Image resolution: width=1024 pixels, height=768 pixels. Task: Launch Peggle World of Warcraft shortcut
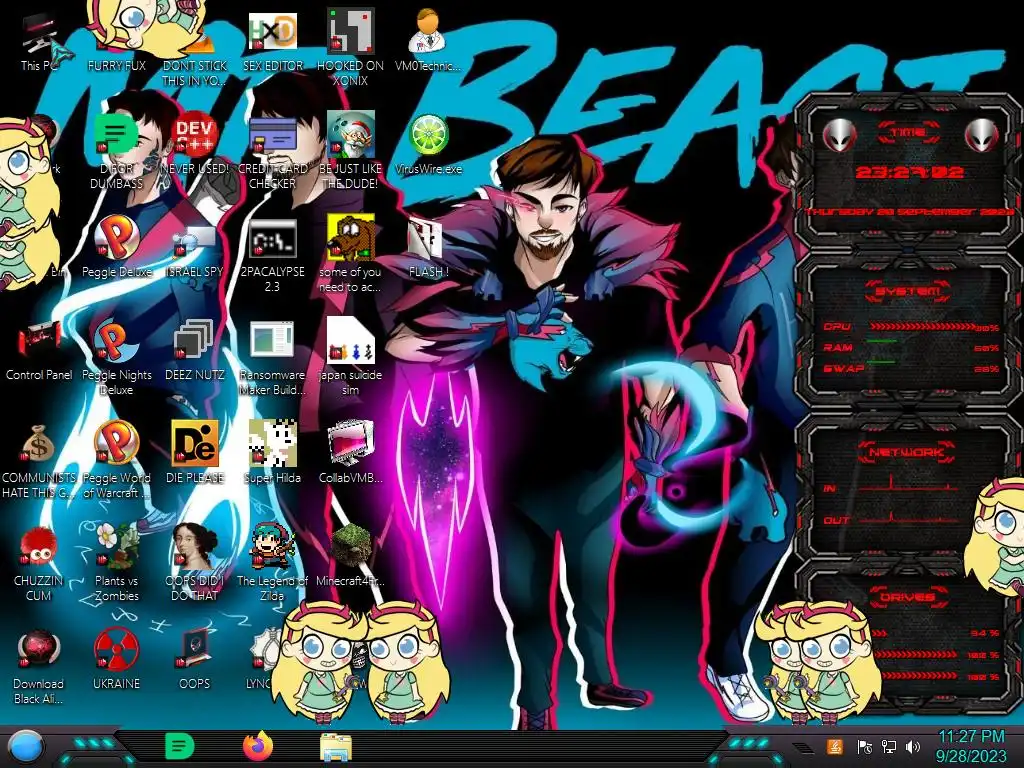(116, 459)
